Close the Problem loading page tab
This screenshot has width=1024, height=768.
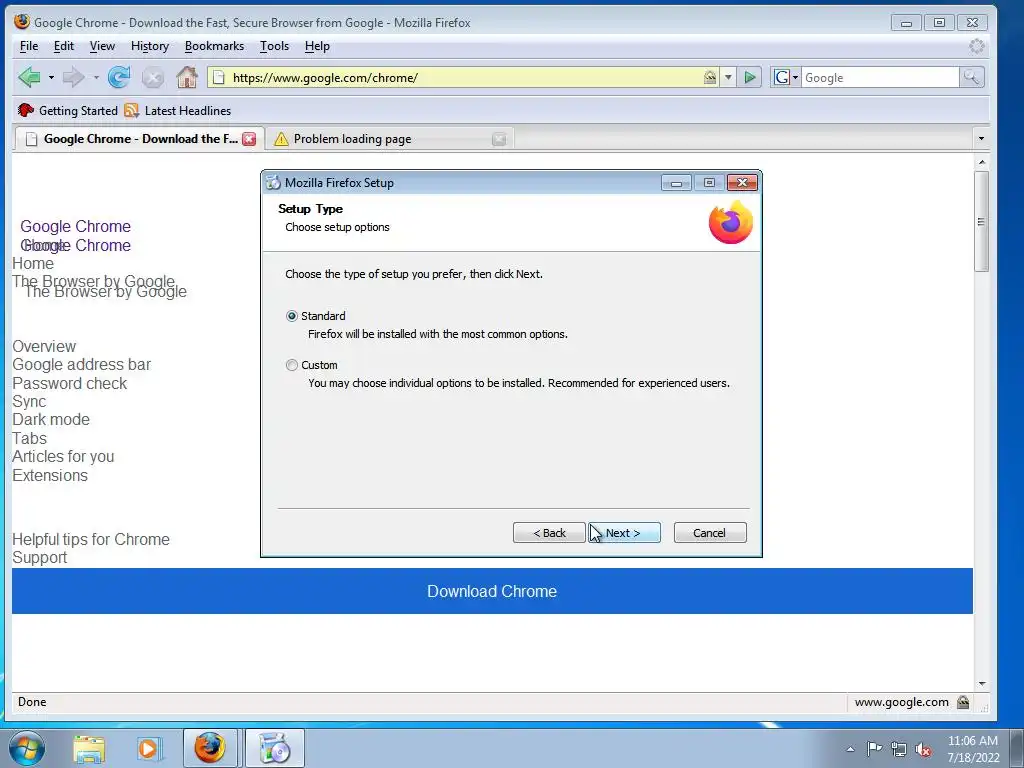(x=499, y=138)
